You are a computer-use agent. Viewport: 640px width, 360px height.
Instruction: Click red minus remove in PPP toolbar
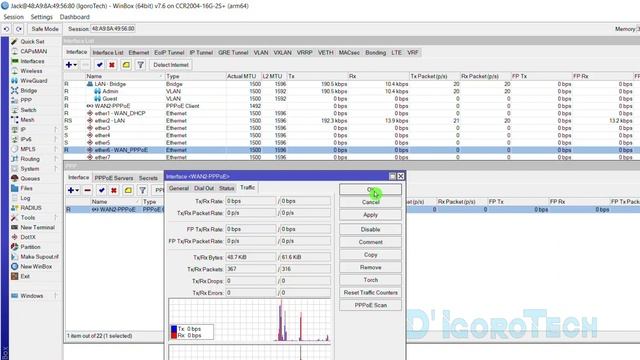[87, 190]
